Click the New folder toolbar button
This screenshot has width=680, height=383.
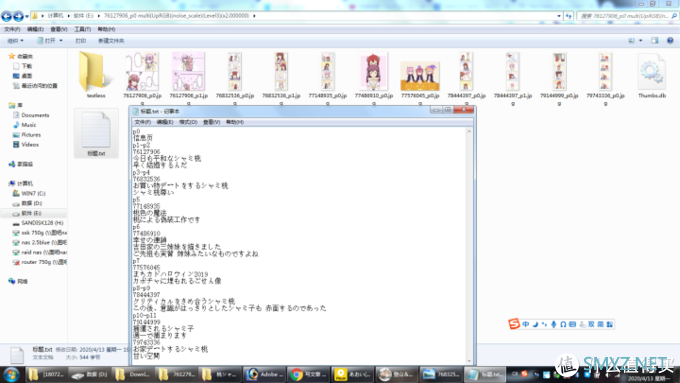pos(111,41)
